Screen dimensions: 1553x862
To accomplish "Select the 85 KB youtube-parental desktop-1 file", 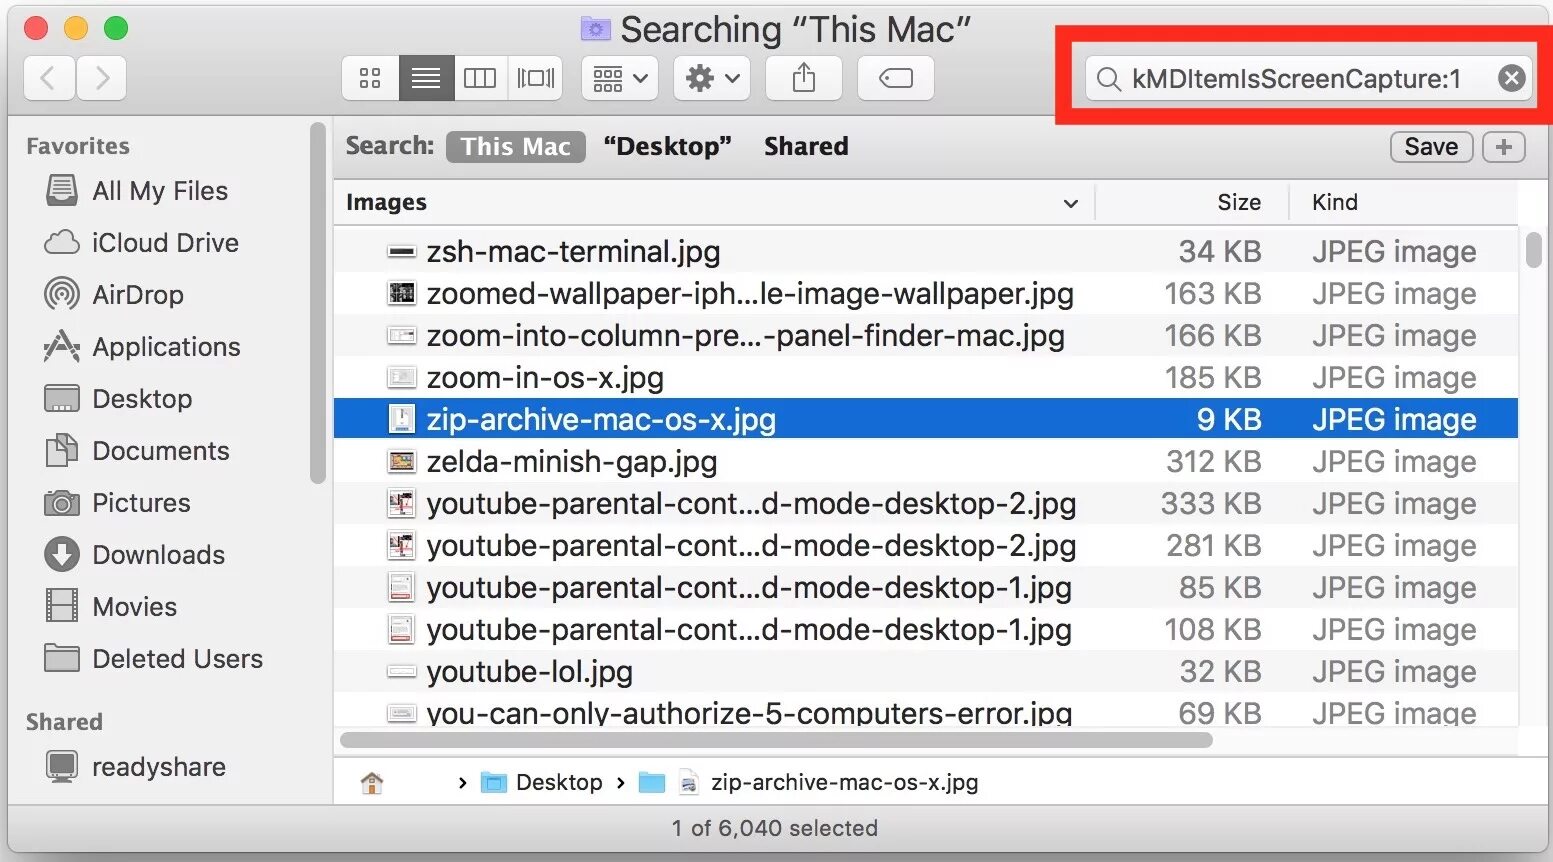I will coord(926,587).
